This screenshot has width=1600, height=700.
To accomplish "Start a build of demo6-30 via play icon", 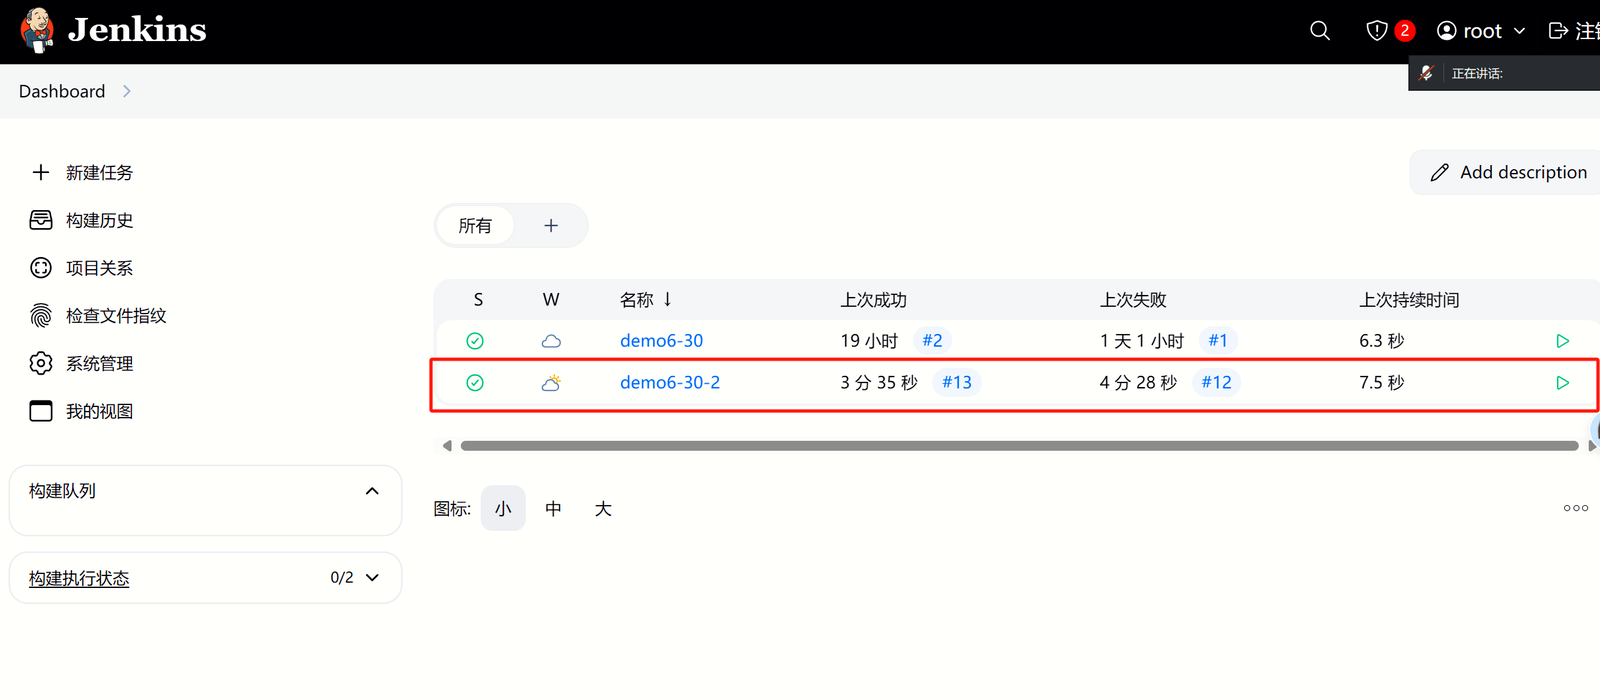I will pyautogui.click(x=1563, y=341).
